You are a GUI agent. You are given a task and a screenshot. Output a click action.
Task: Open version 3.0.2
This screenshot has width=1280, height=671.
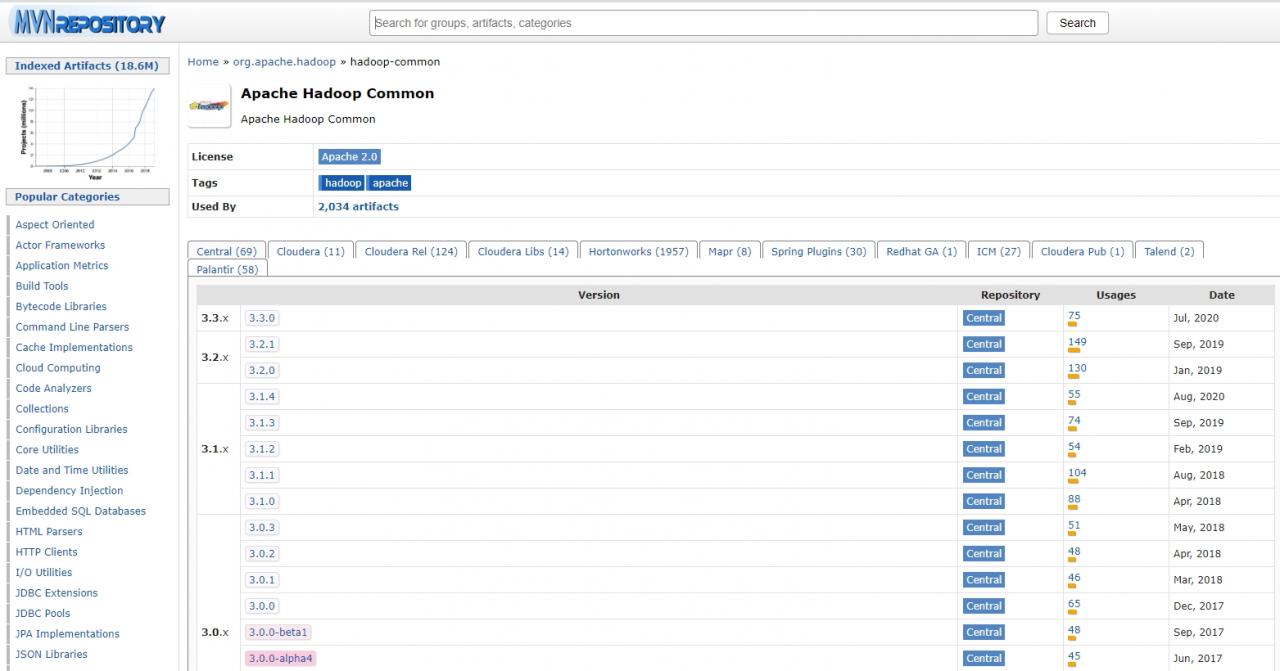coord(261,553)
